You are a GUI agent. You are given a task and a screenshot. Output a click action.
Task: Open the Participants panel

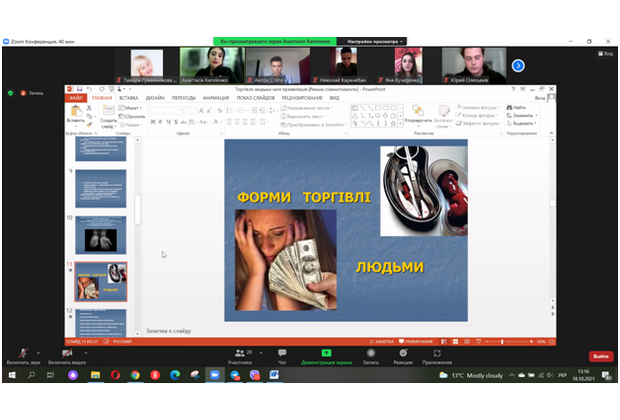click(239, 354)
